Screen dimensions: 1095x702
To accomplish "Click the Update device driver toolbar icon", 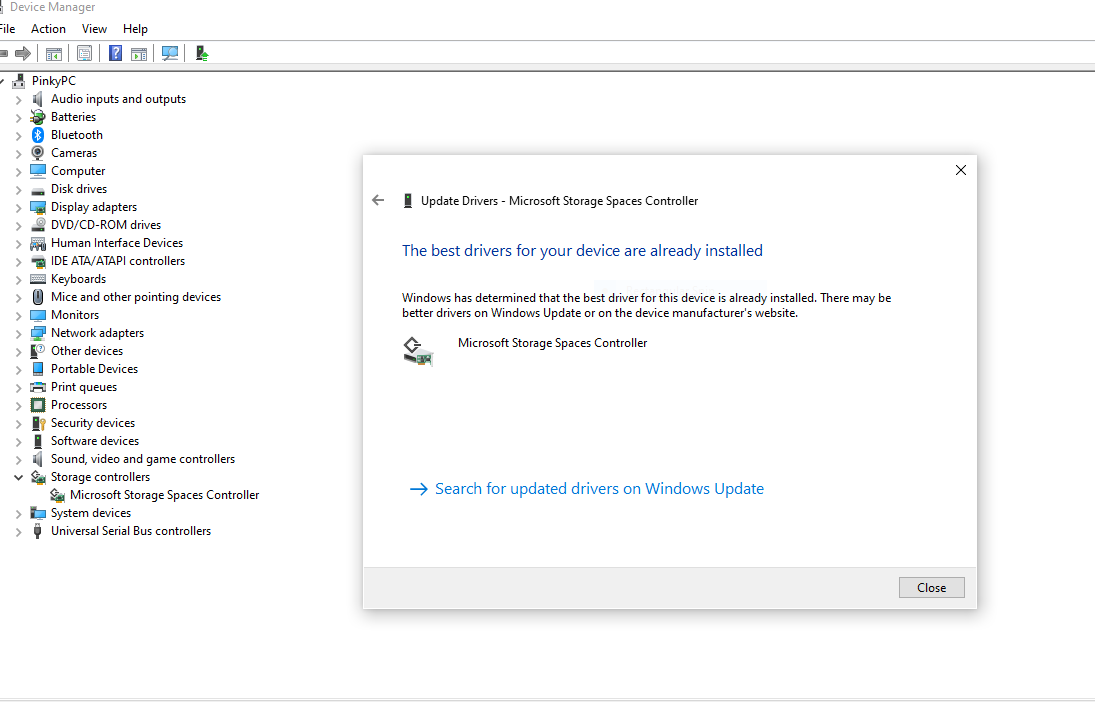I will click(x=202, y=53).
